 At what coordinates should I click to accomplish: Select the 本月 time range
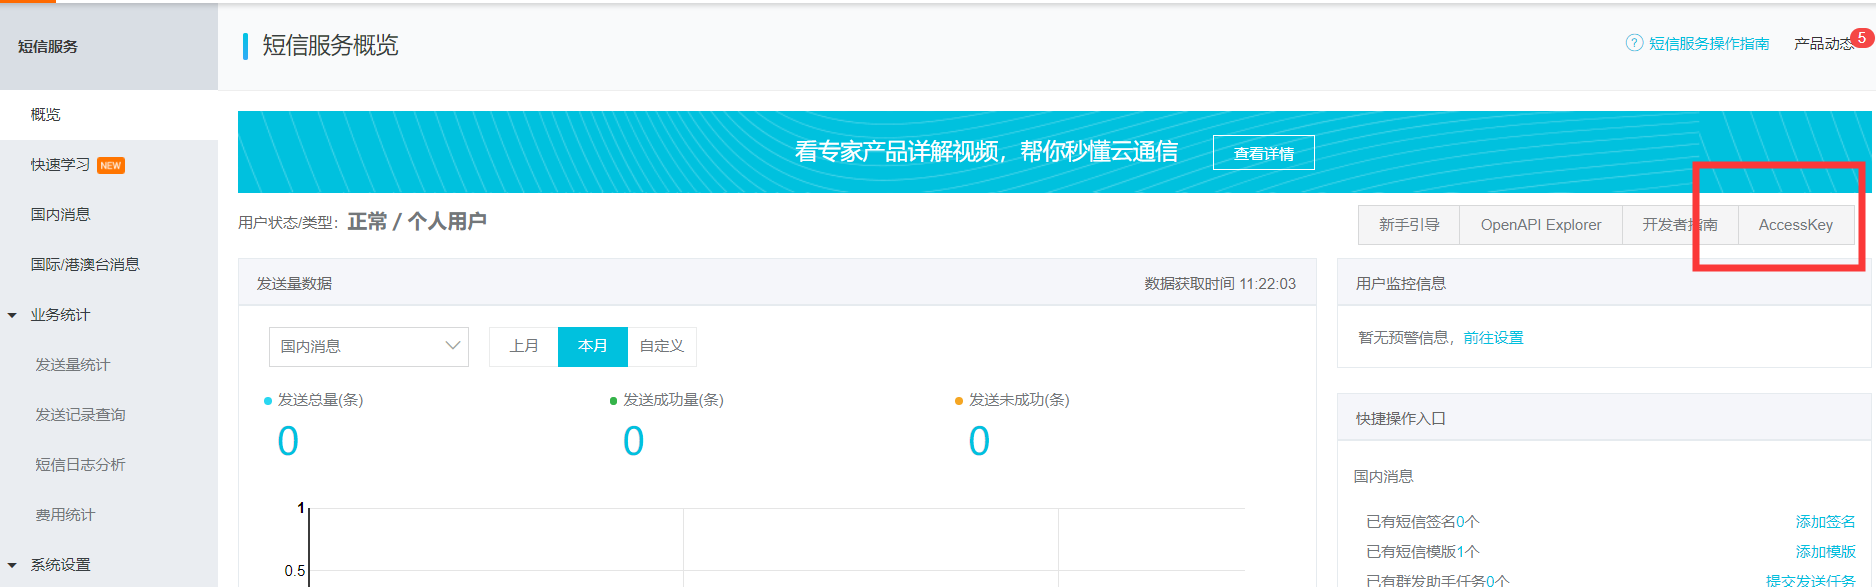click(x=592, y=346)
